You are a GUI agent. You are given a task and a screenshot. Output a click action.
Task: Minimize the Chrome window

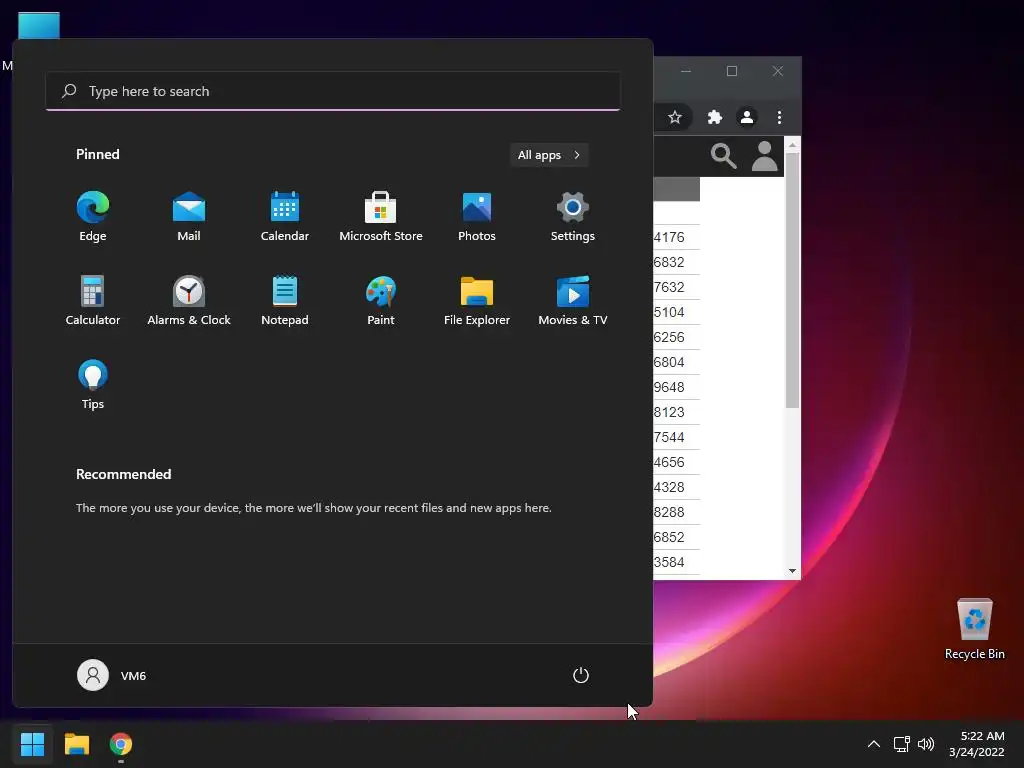[x=686, y=71]
